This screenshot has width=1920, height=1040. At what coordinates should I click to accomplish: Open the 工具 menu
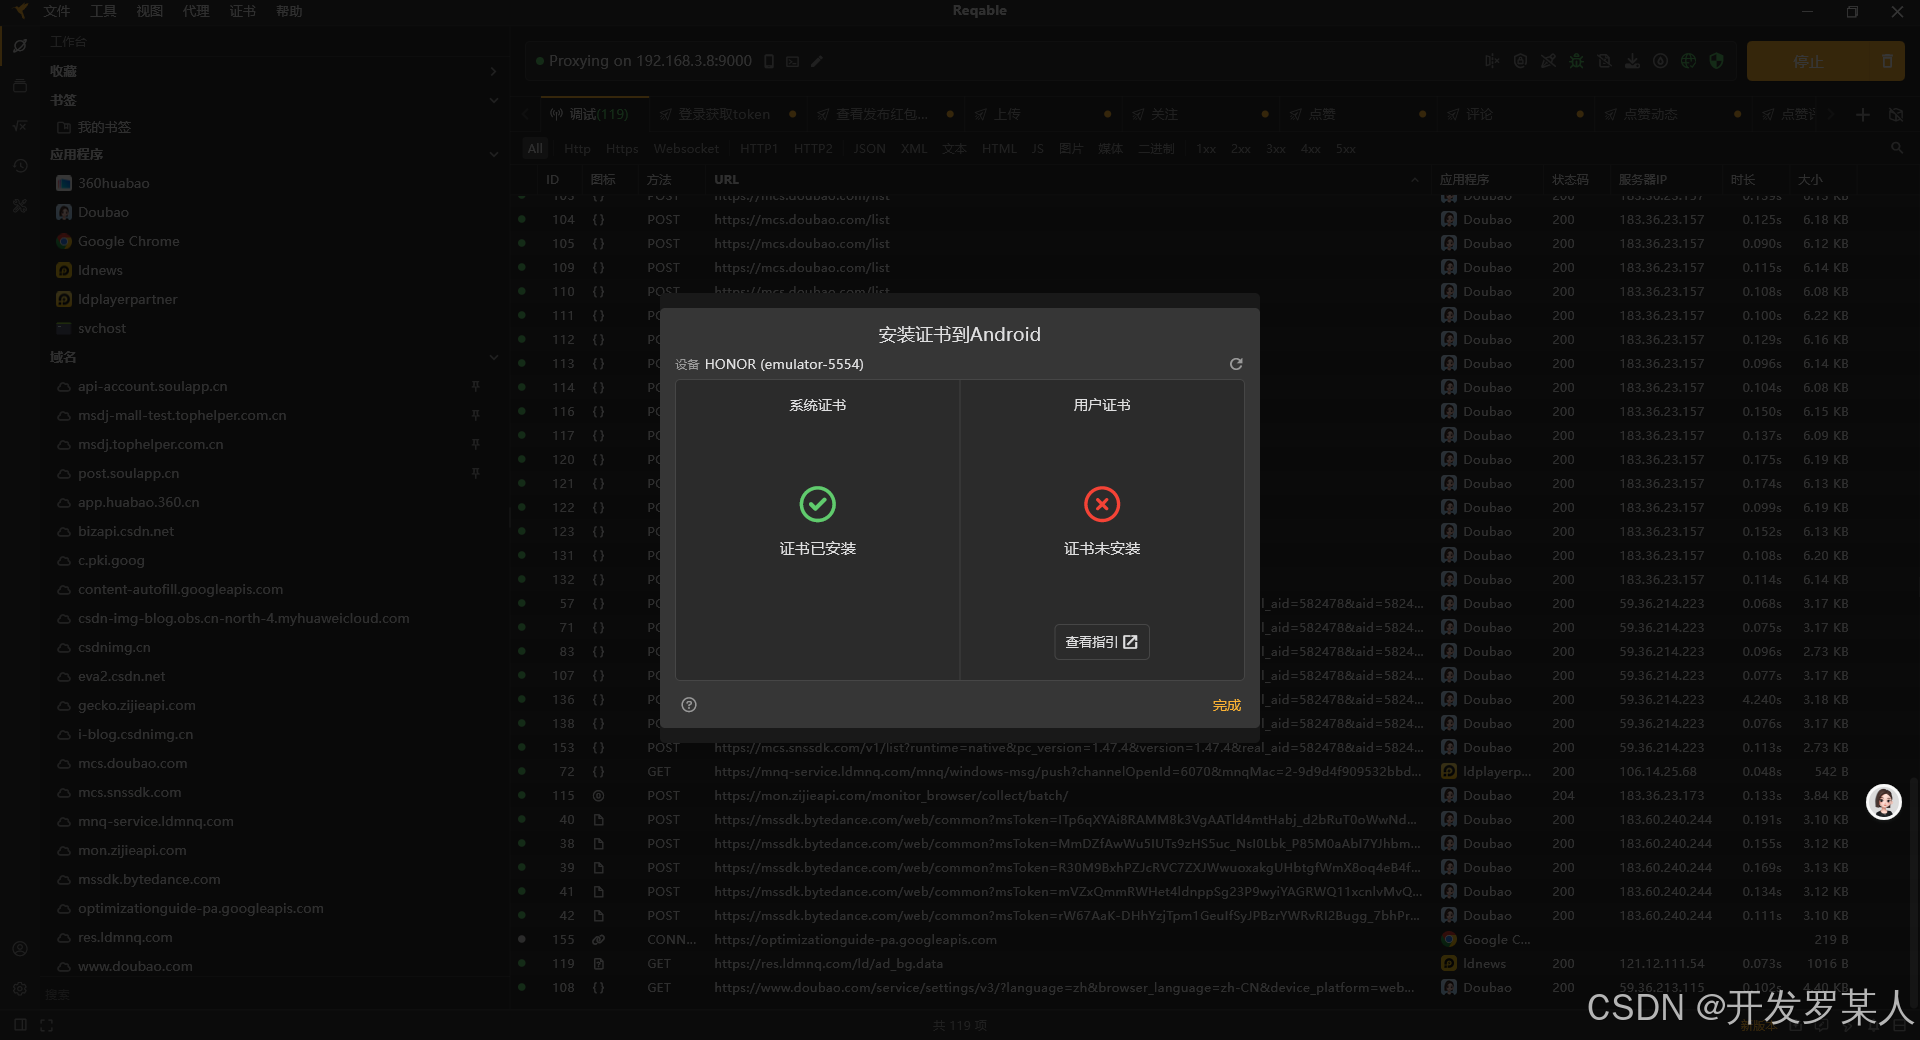(x=103, y=11)
